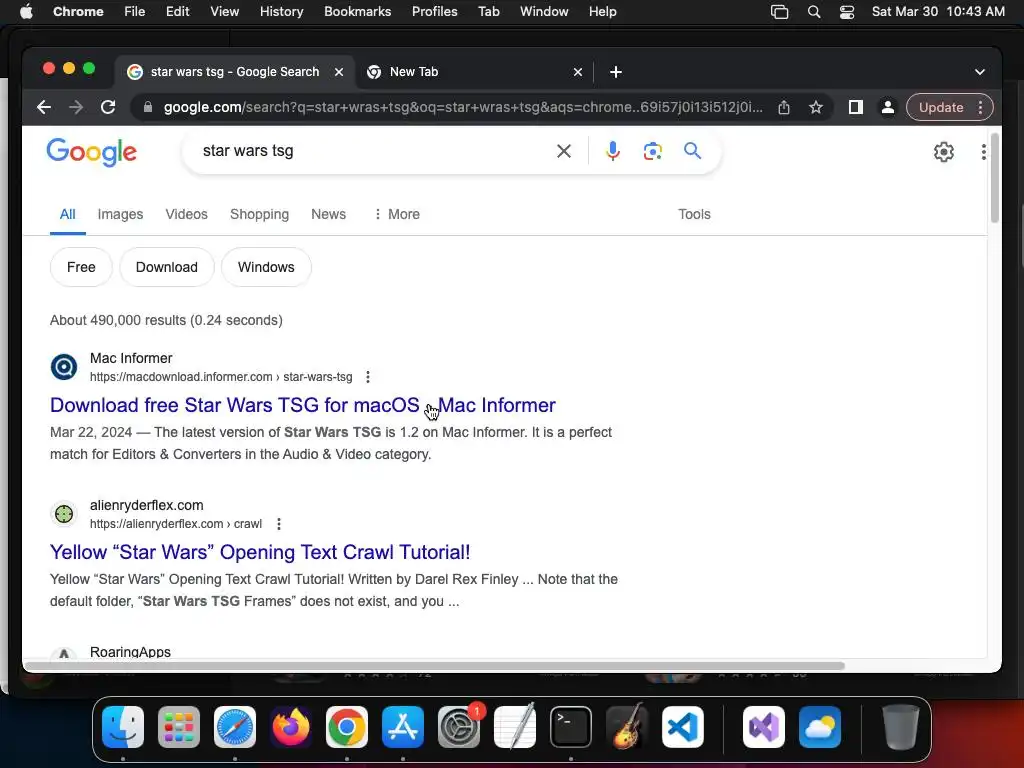
Task: Open the History menu in menu bar
Action: [281, 12]
